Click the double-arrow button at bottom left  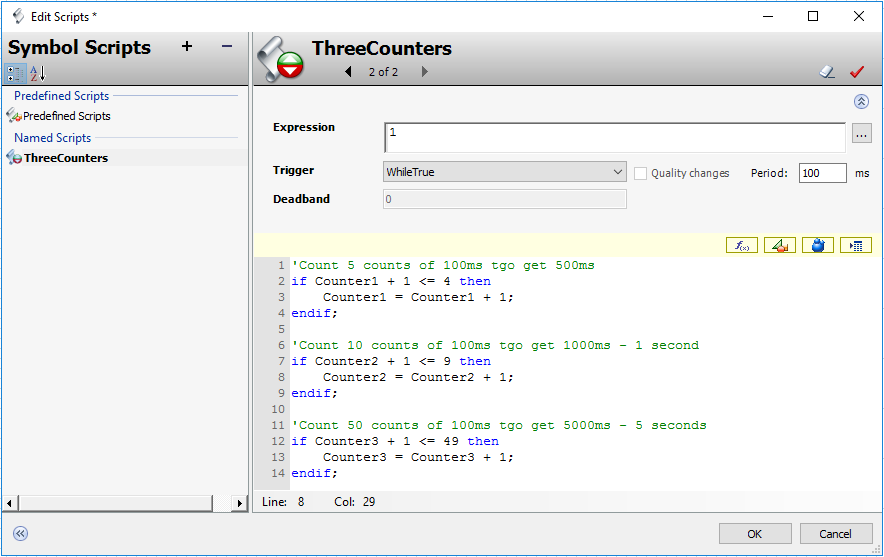click(20, 534)
